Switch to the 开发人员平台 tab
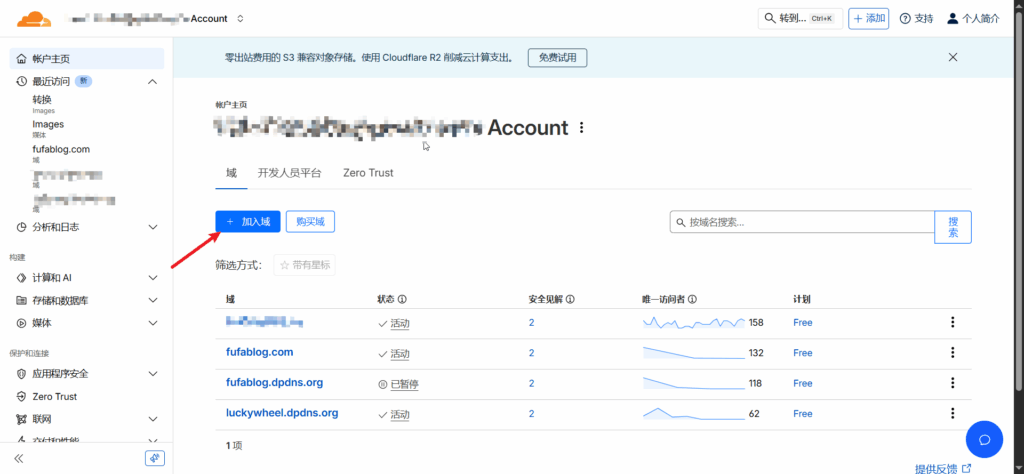Image resolution: width=1024 pixels, height=474 pixels. click(x=290, y=173)
